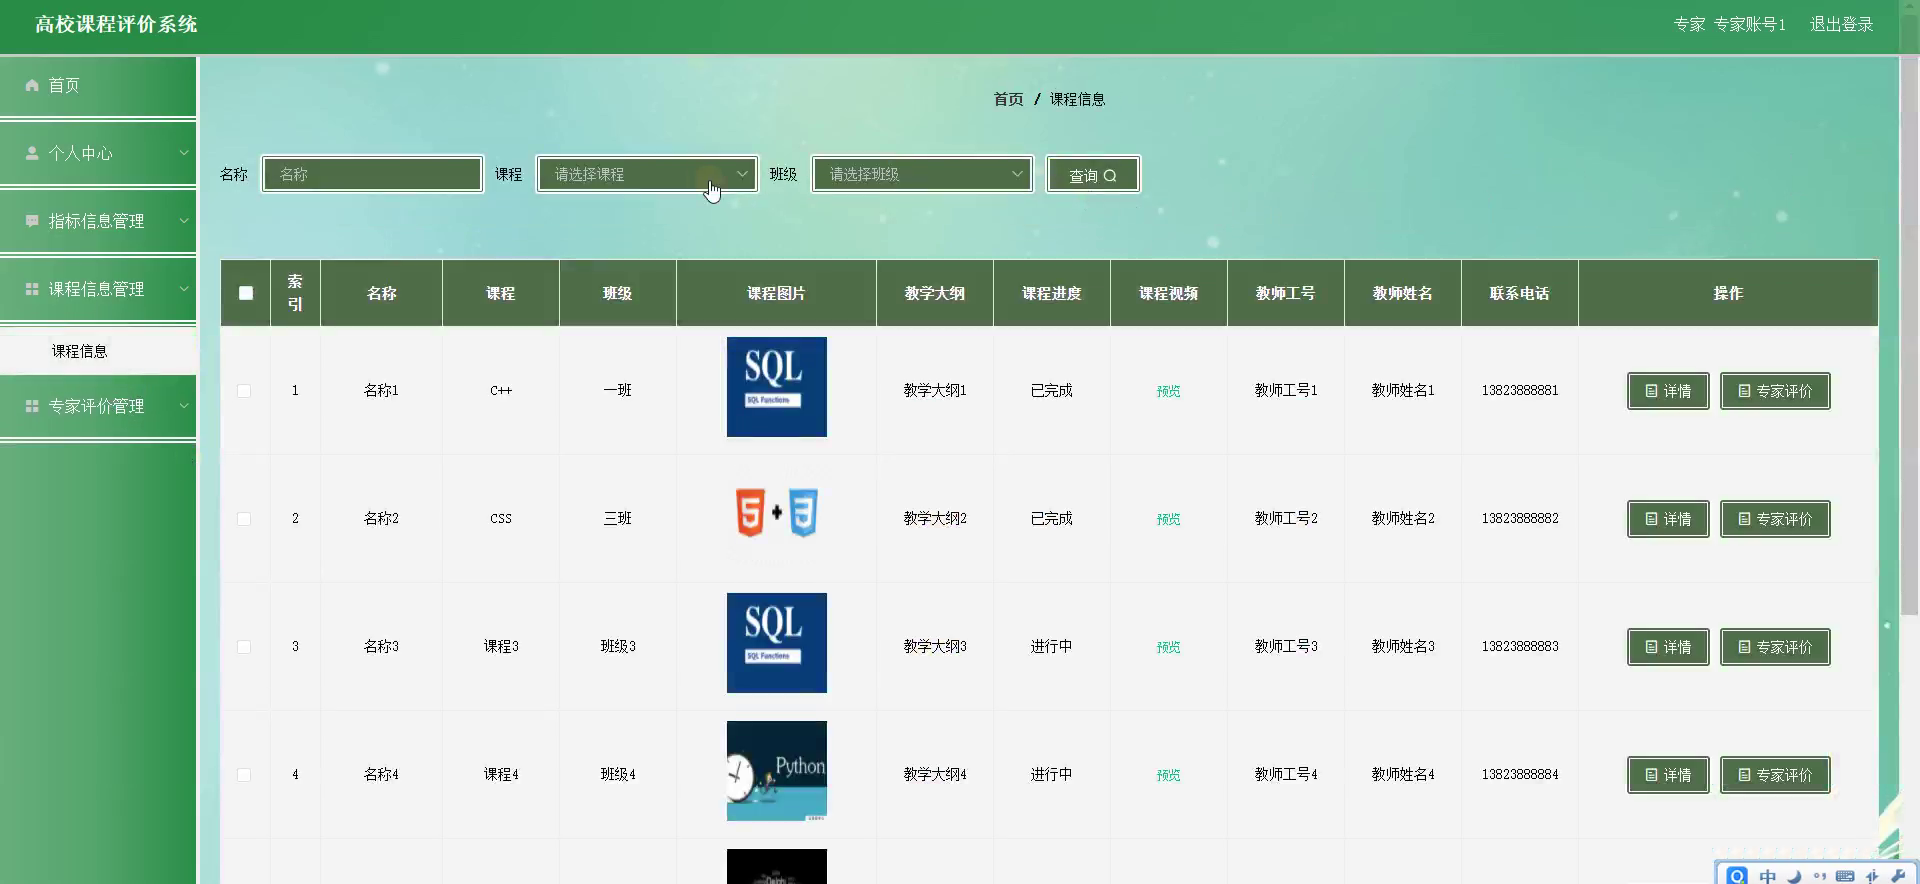This screenshot has height=884, width=1920.
Task: Open the SQL course image of 名称1
Action: tap(777, 387)
